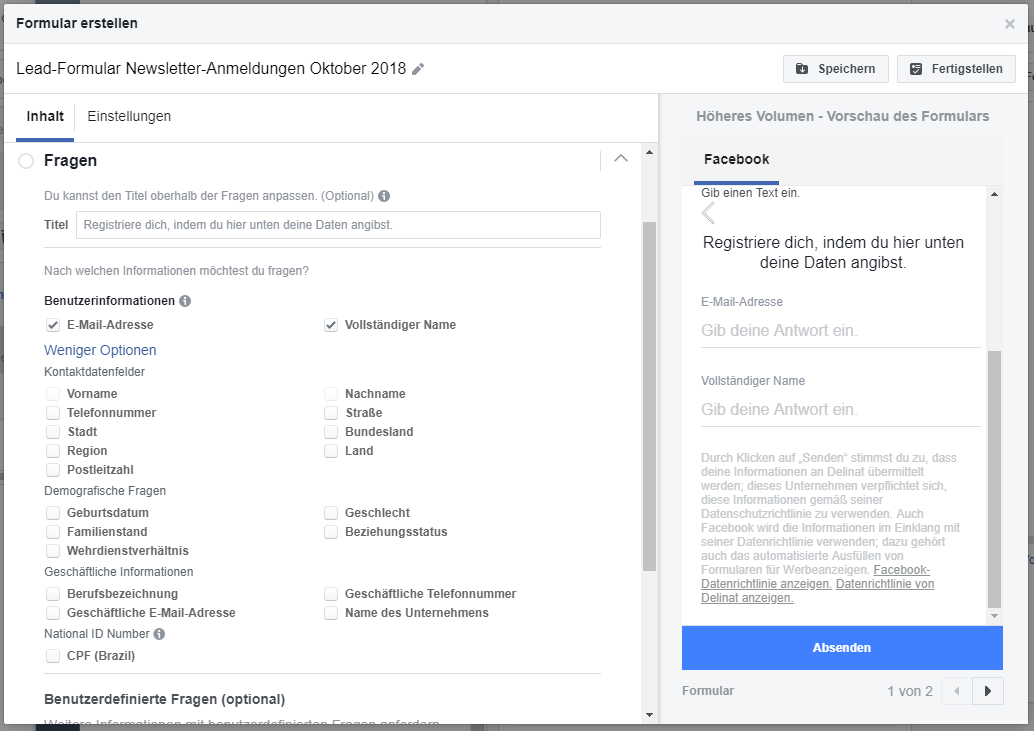Viewport: 1034px width, 731px height.
Task: Click the Vollständiger Name answer field in preview
Action: 841,410
